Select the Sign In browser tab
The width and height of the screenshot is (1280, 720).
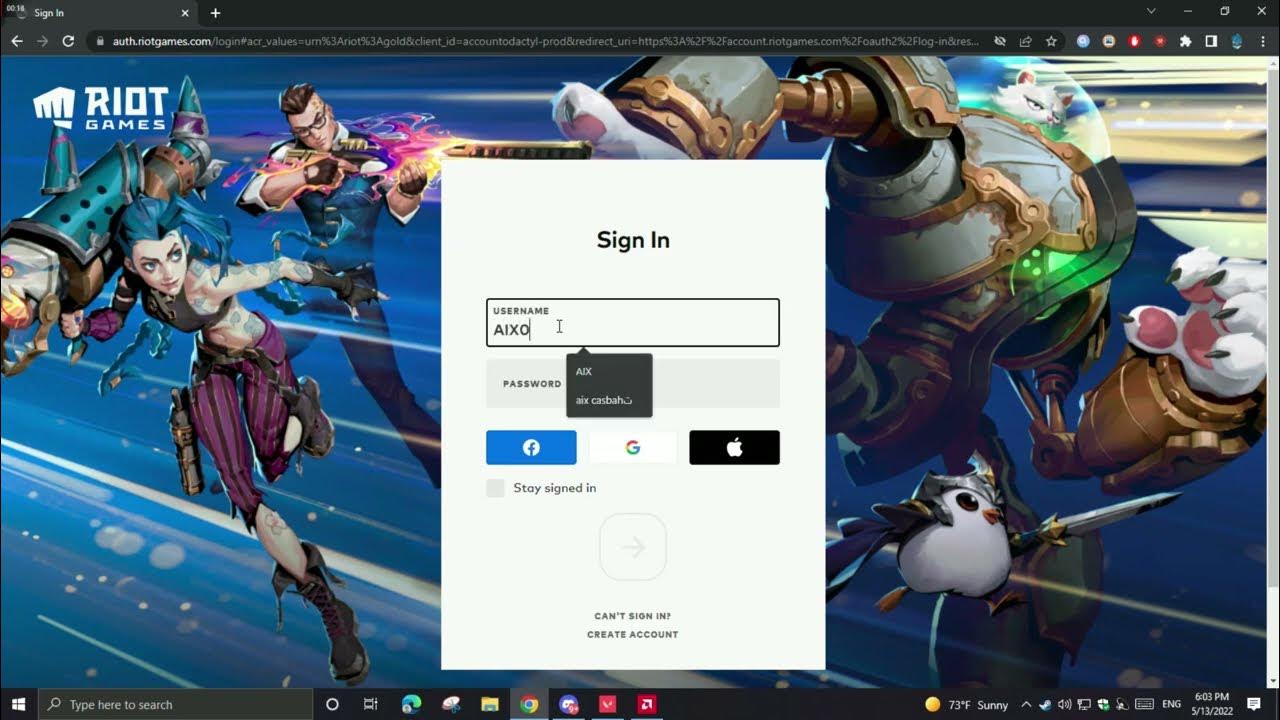(100, 13)
